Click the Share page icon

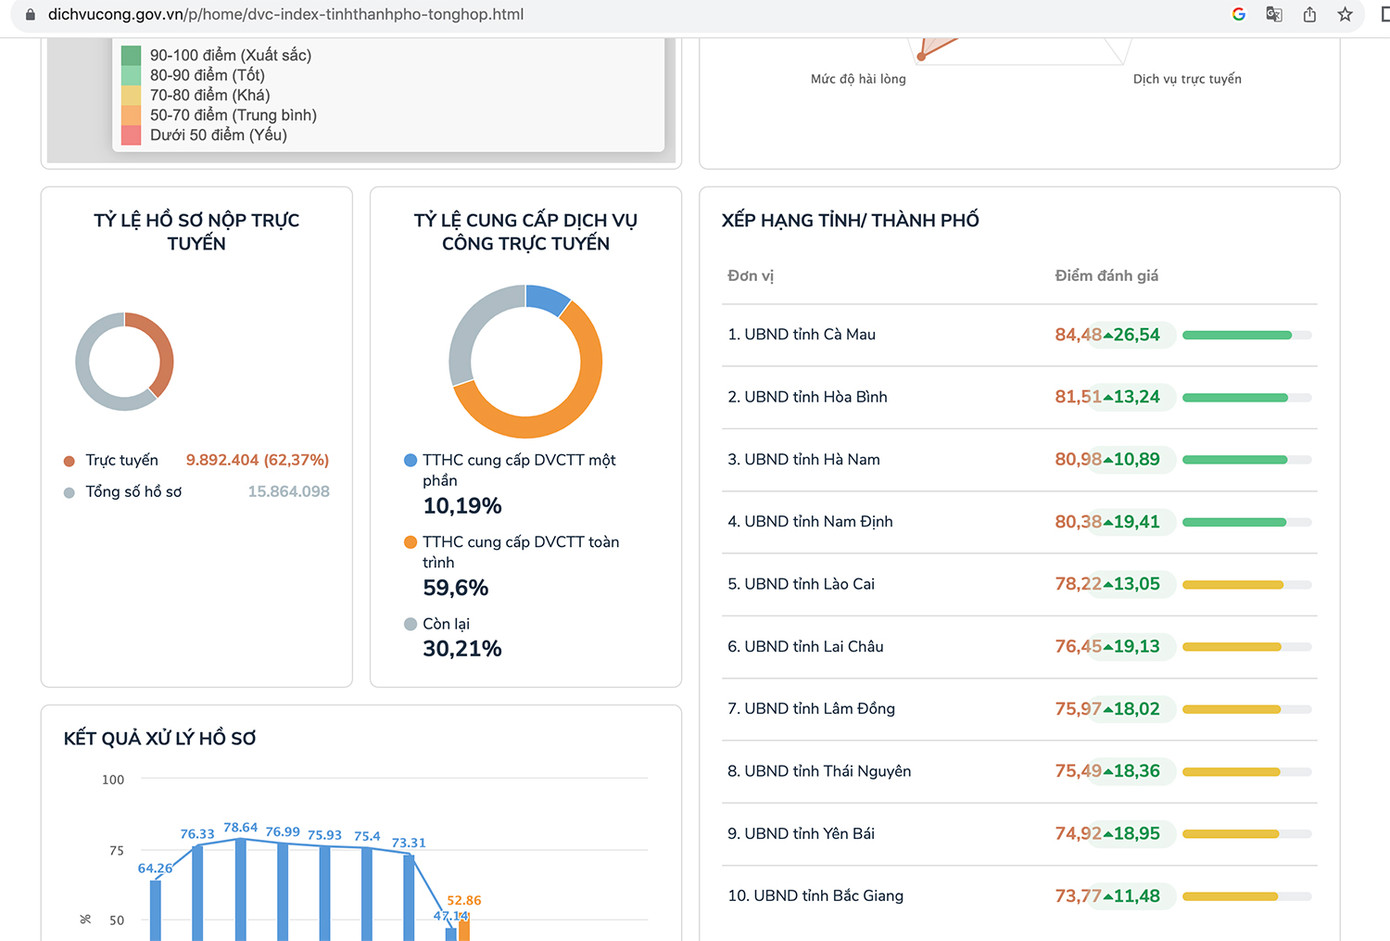pyautogui.click(x=1309, y=14)
